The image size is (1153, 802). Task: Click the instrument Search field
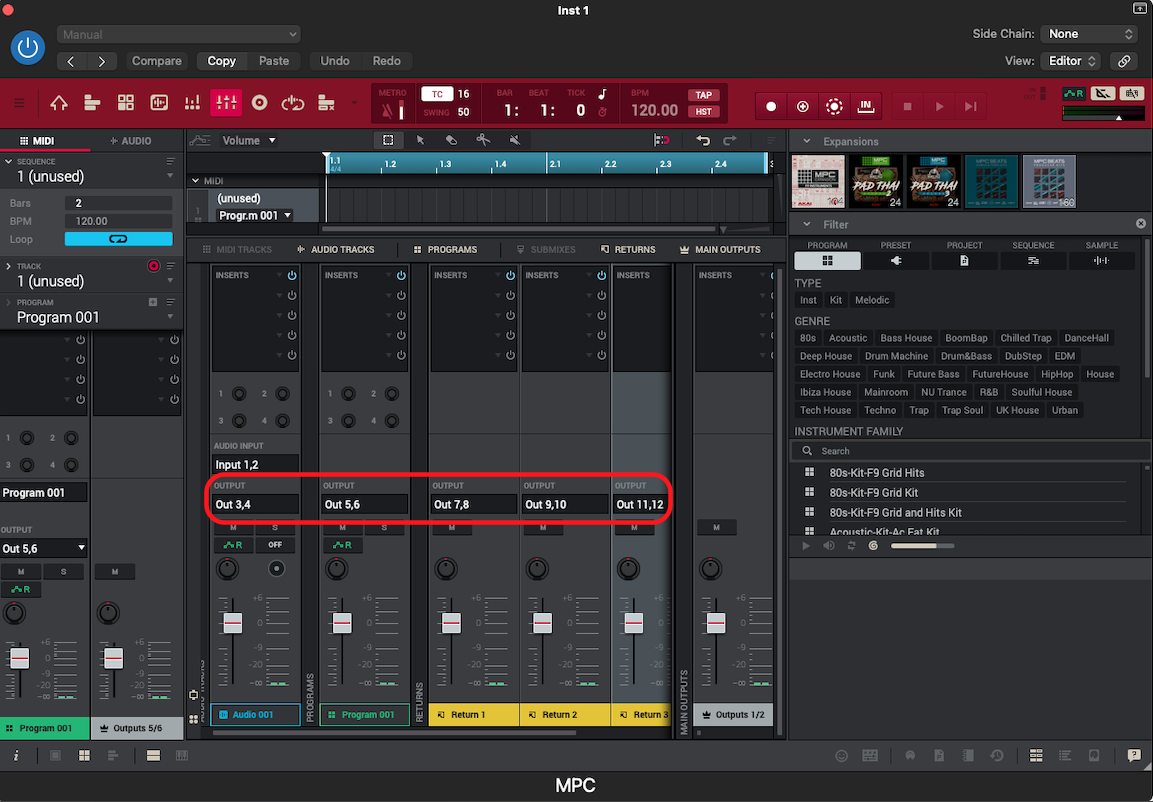pyautogui.click(x=971, y=451)
